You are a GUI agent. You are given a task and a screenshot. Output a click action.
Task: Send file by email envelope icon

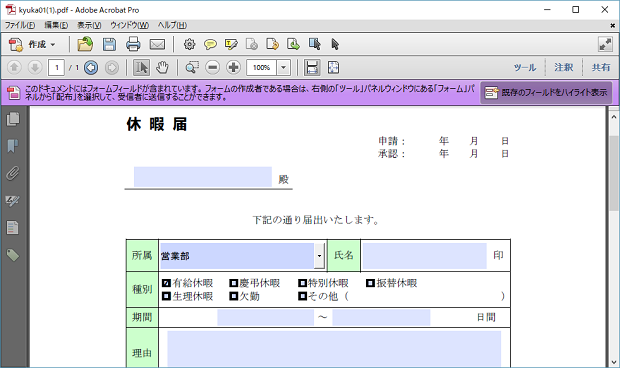157,44
